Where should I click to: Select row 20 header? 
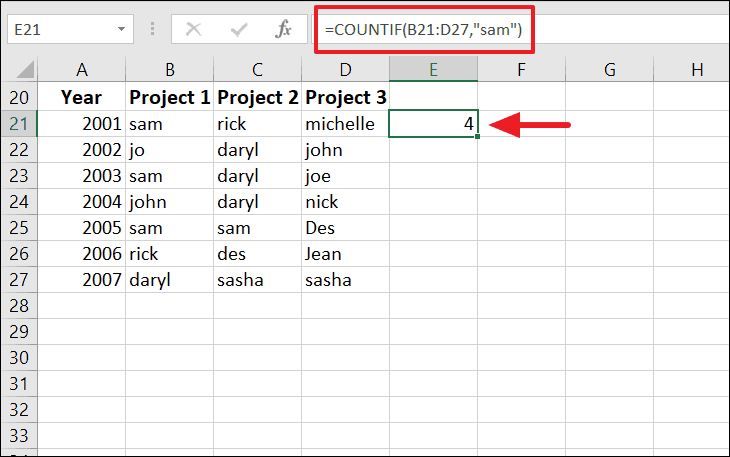(19, 97)
